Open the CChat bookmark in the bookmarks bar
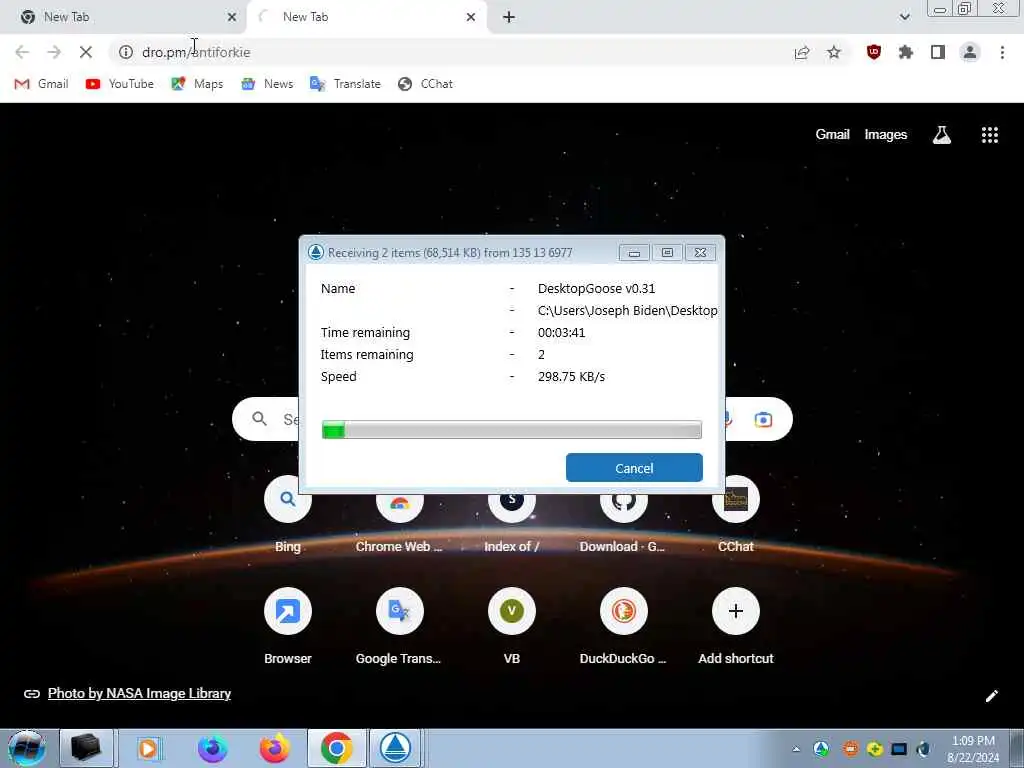This screenshot has width=1024, height=768. point(425,84)
